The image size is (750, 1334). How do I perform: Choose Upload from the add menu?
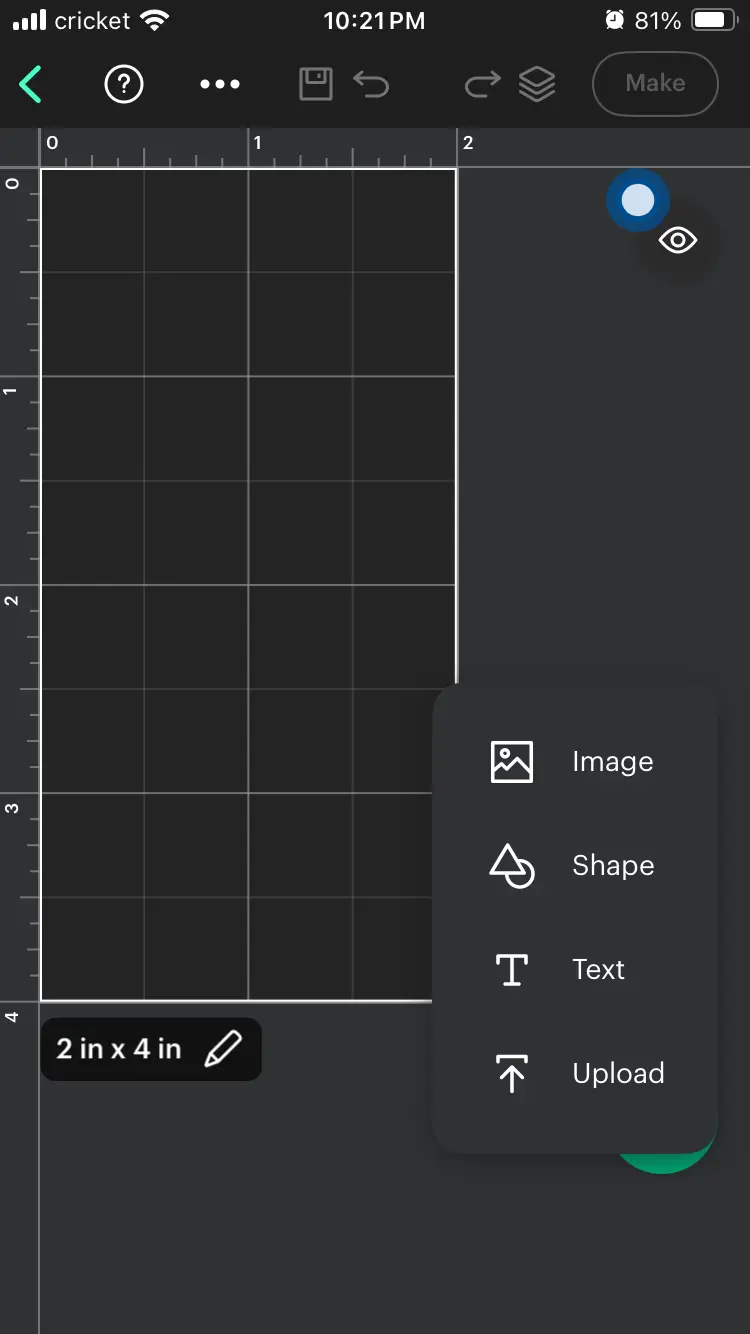tap(618, 1074)
